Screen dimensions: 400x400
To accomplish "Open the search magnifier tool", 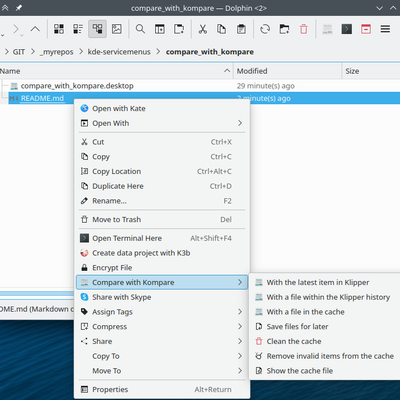I will [x=140, y=29].
